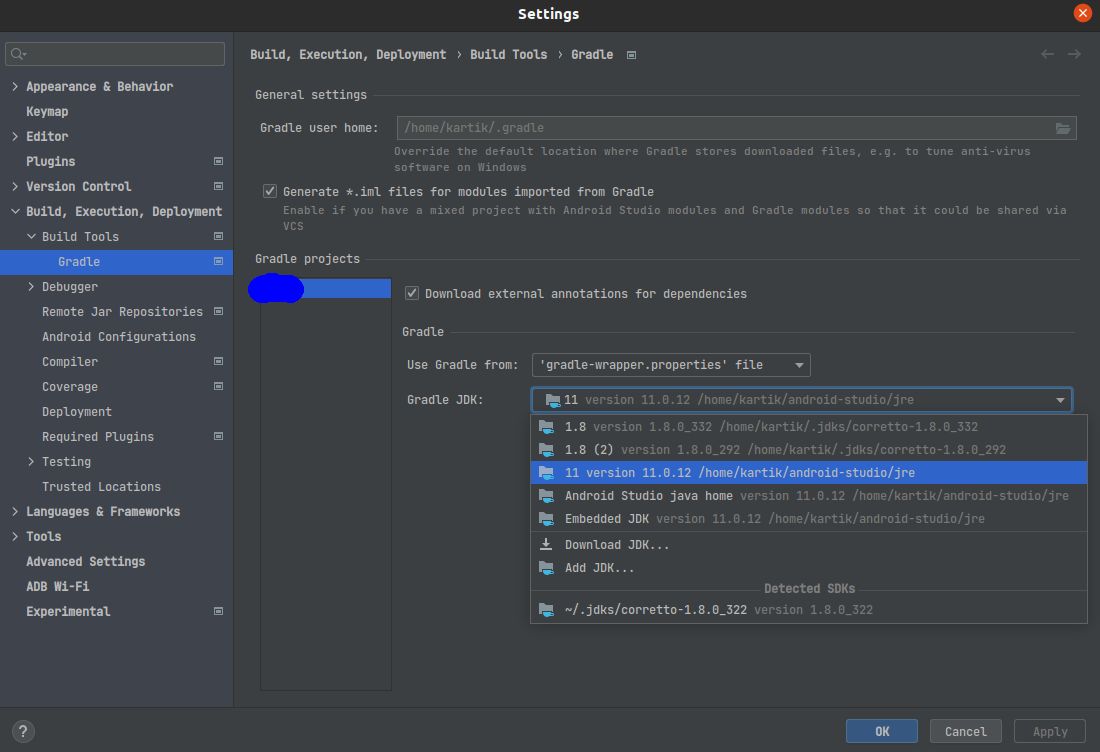Viewport: 1100px width, 752px height.
Task: Open Remote Jar Repositories settings
Action: point(122,311)
